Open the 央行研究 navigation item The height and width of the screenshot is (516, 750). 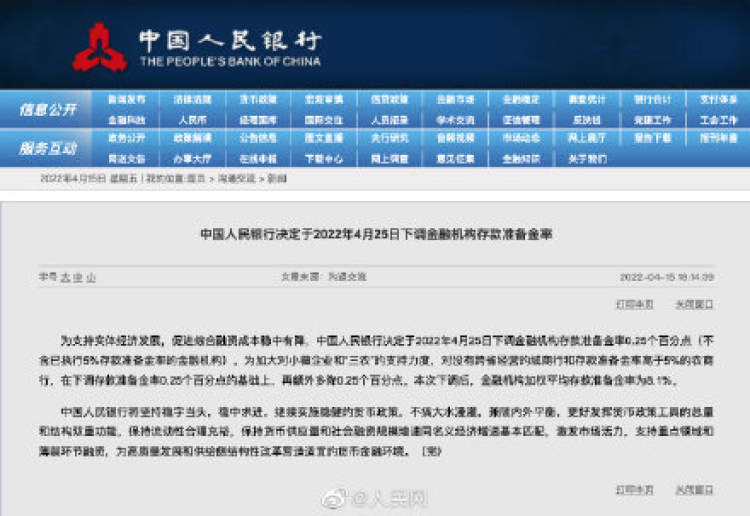tap(390, 138)
